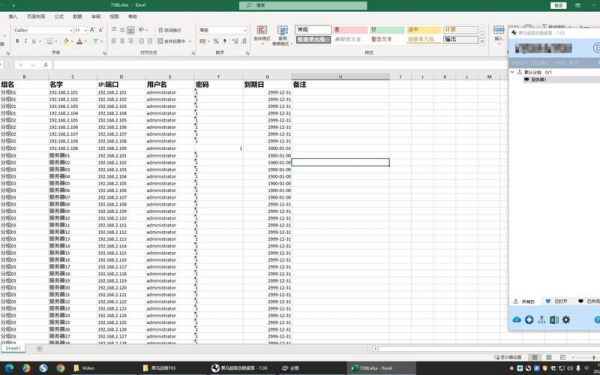Viewport: 600px width, 375px height.
Task: Add a new sheet with plus icon
Action: (39, 349)
